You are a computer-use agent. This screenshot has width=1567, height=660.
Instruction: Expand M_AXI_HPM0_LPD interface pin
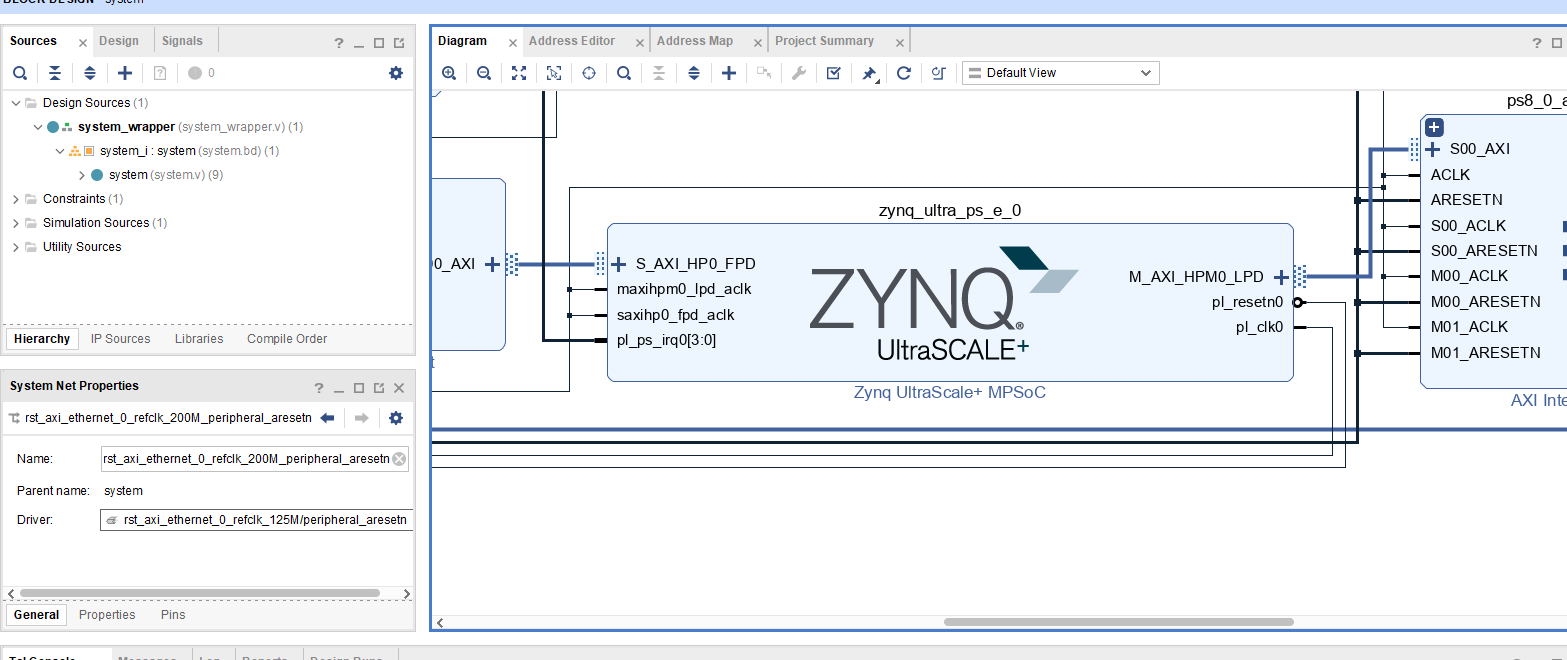(1281, 277)
